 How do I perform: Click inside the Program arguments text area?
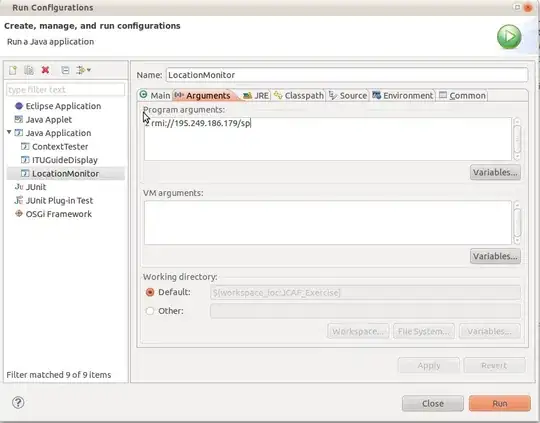pyautogui.click(x=328, y=139)
